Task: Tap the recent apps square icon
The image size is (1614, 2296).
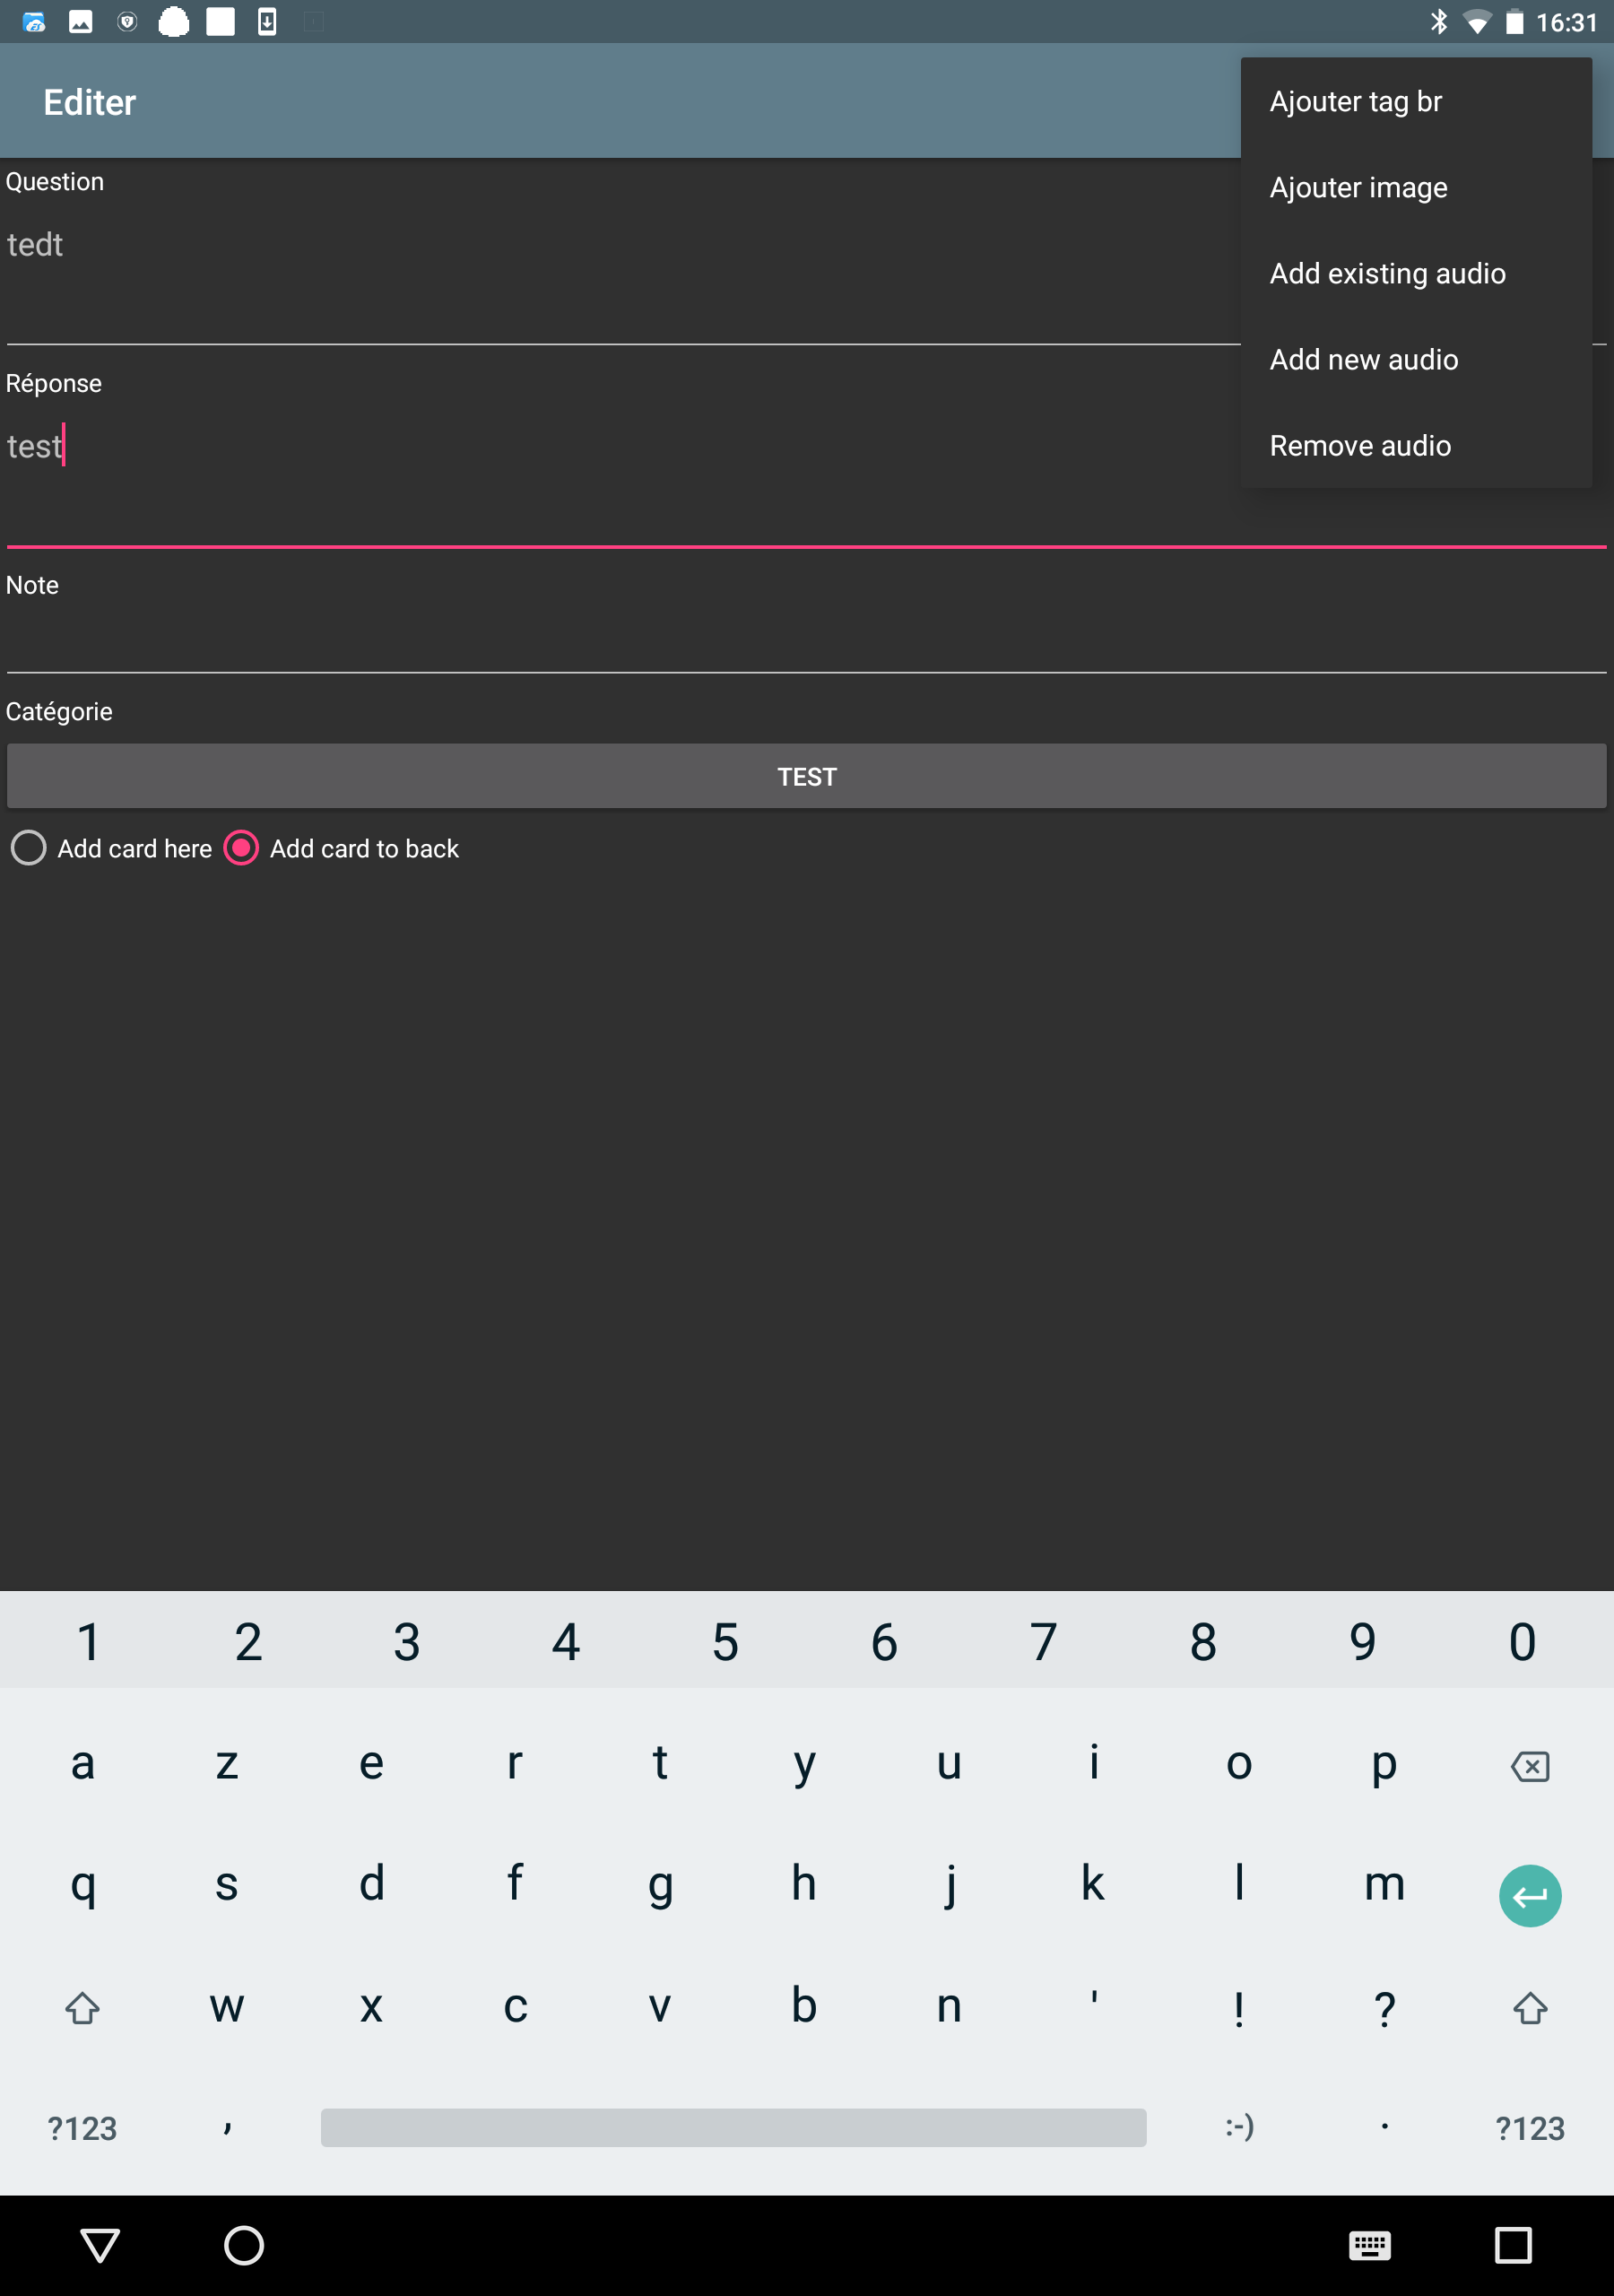Action: click(1513, 2245)
